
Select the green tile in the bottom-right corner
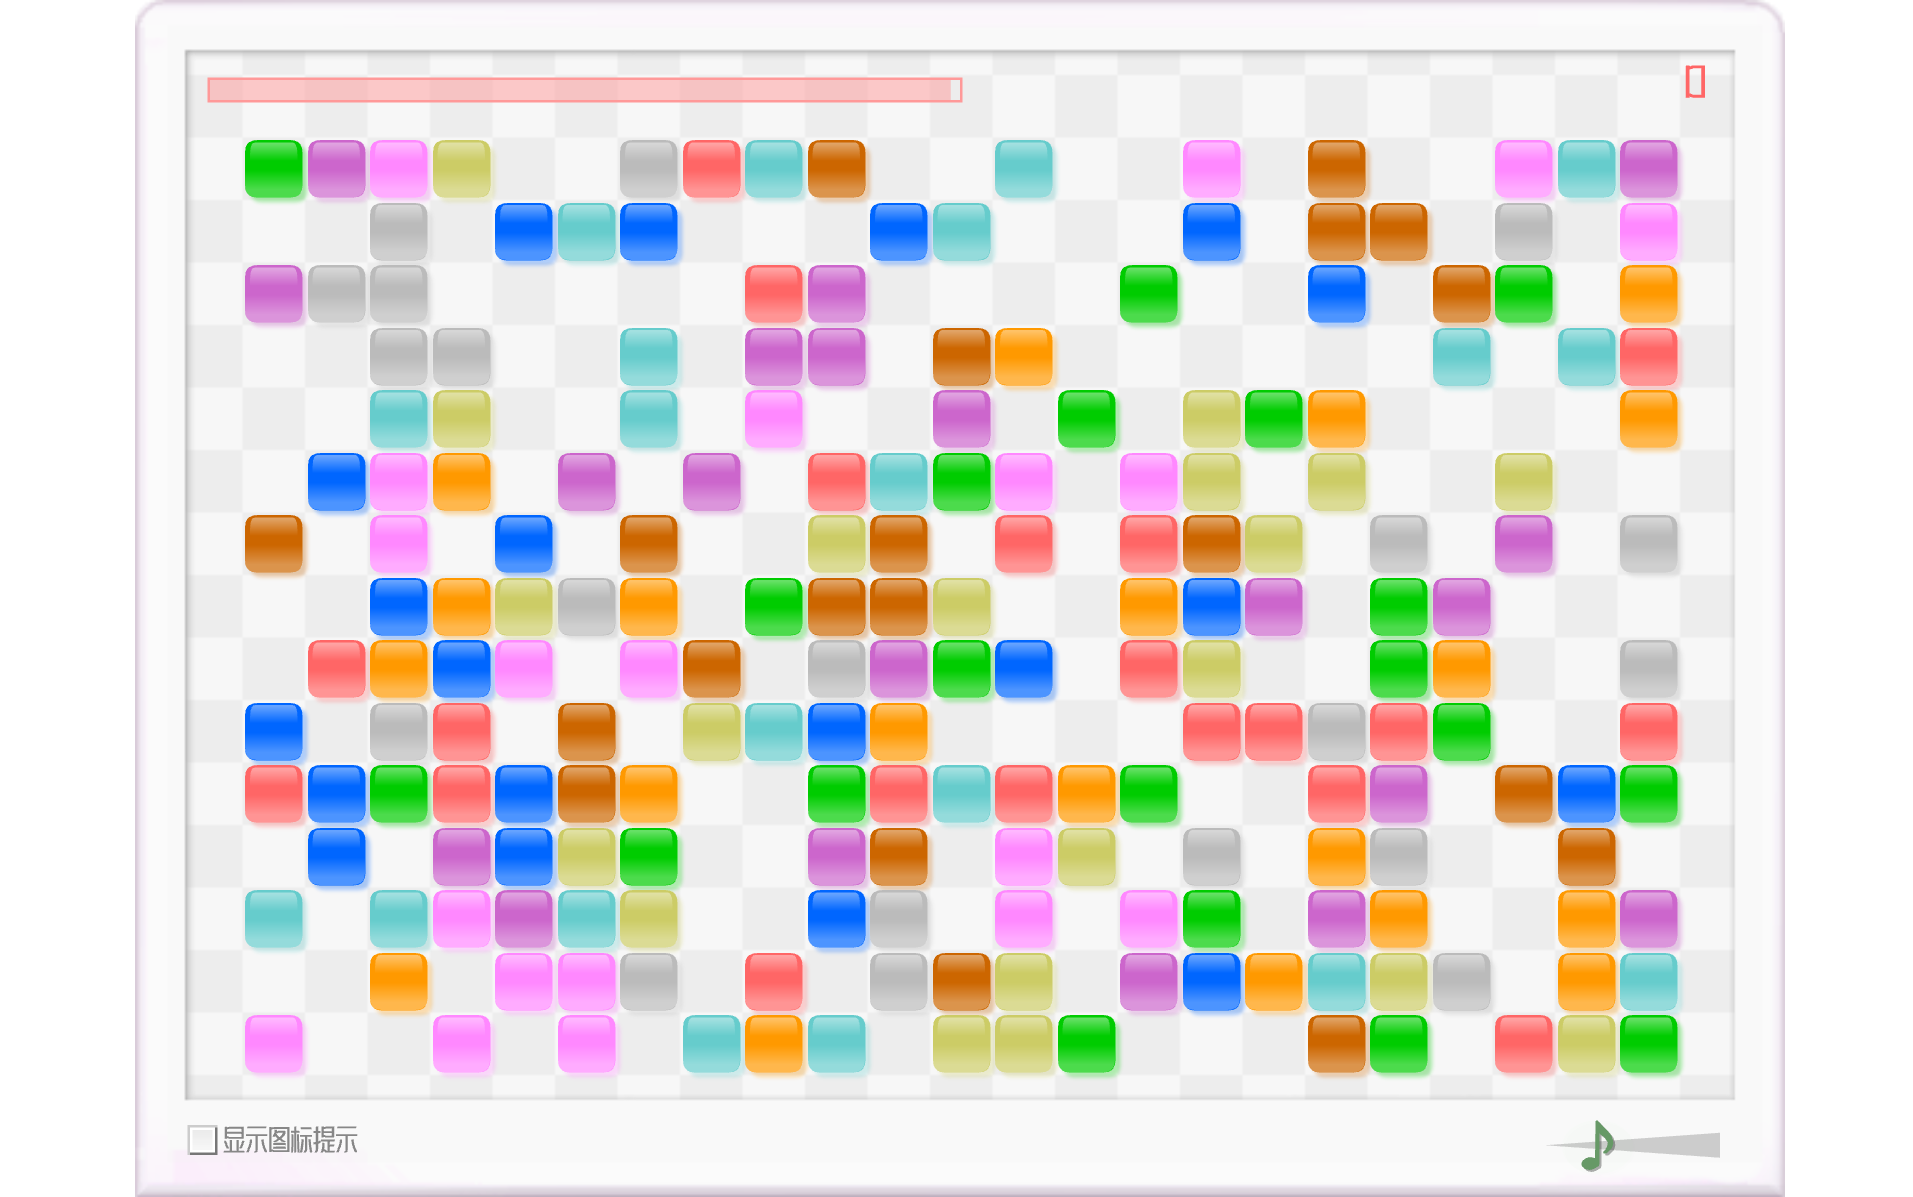click(1648, 1043)
